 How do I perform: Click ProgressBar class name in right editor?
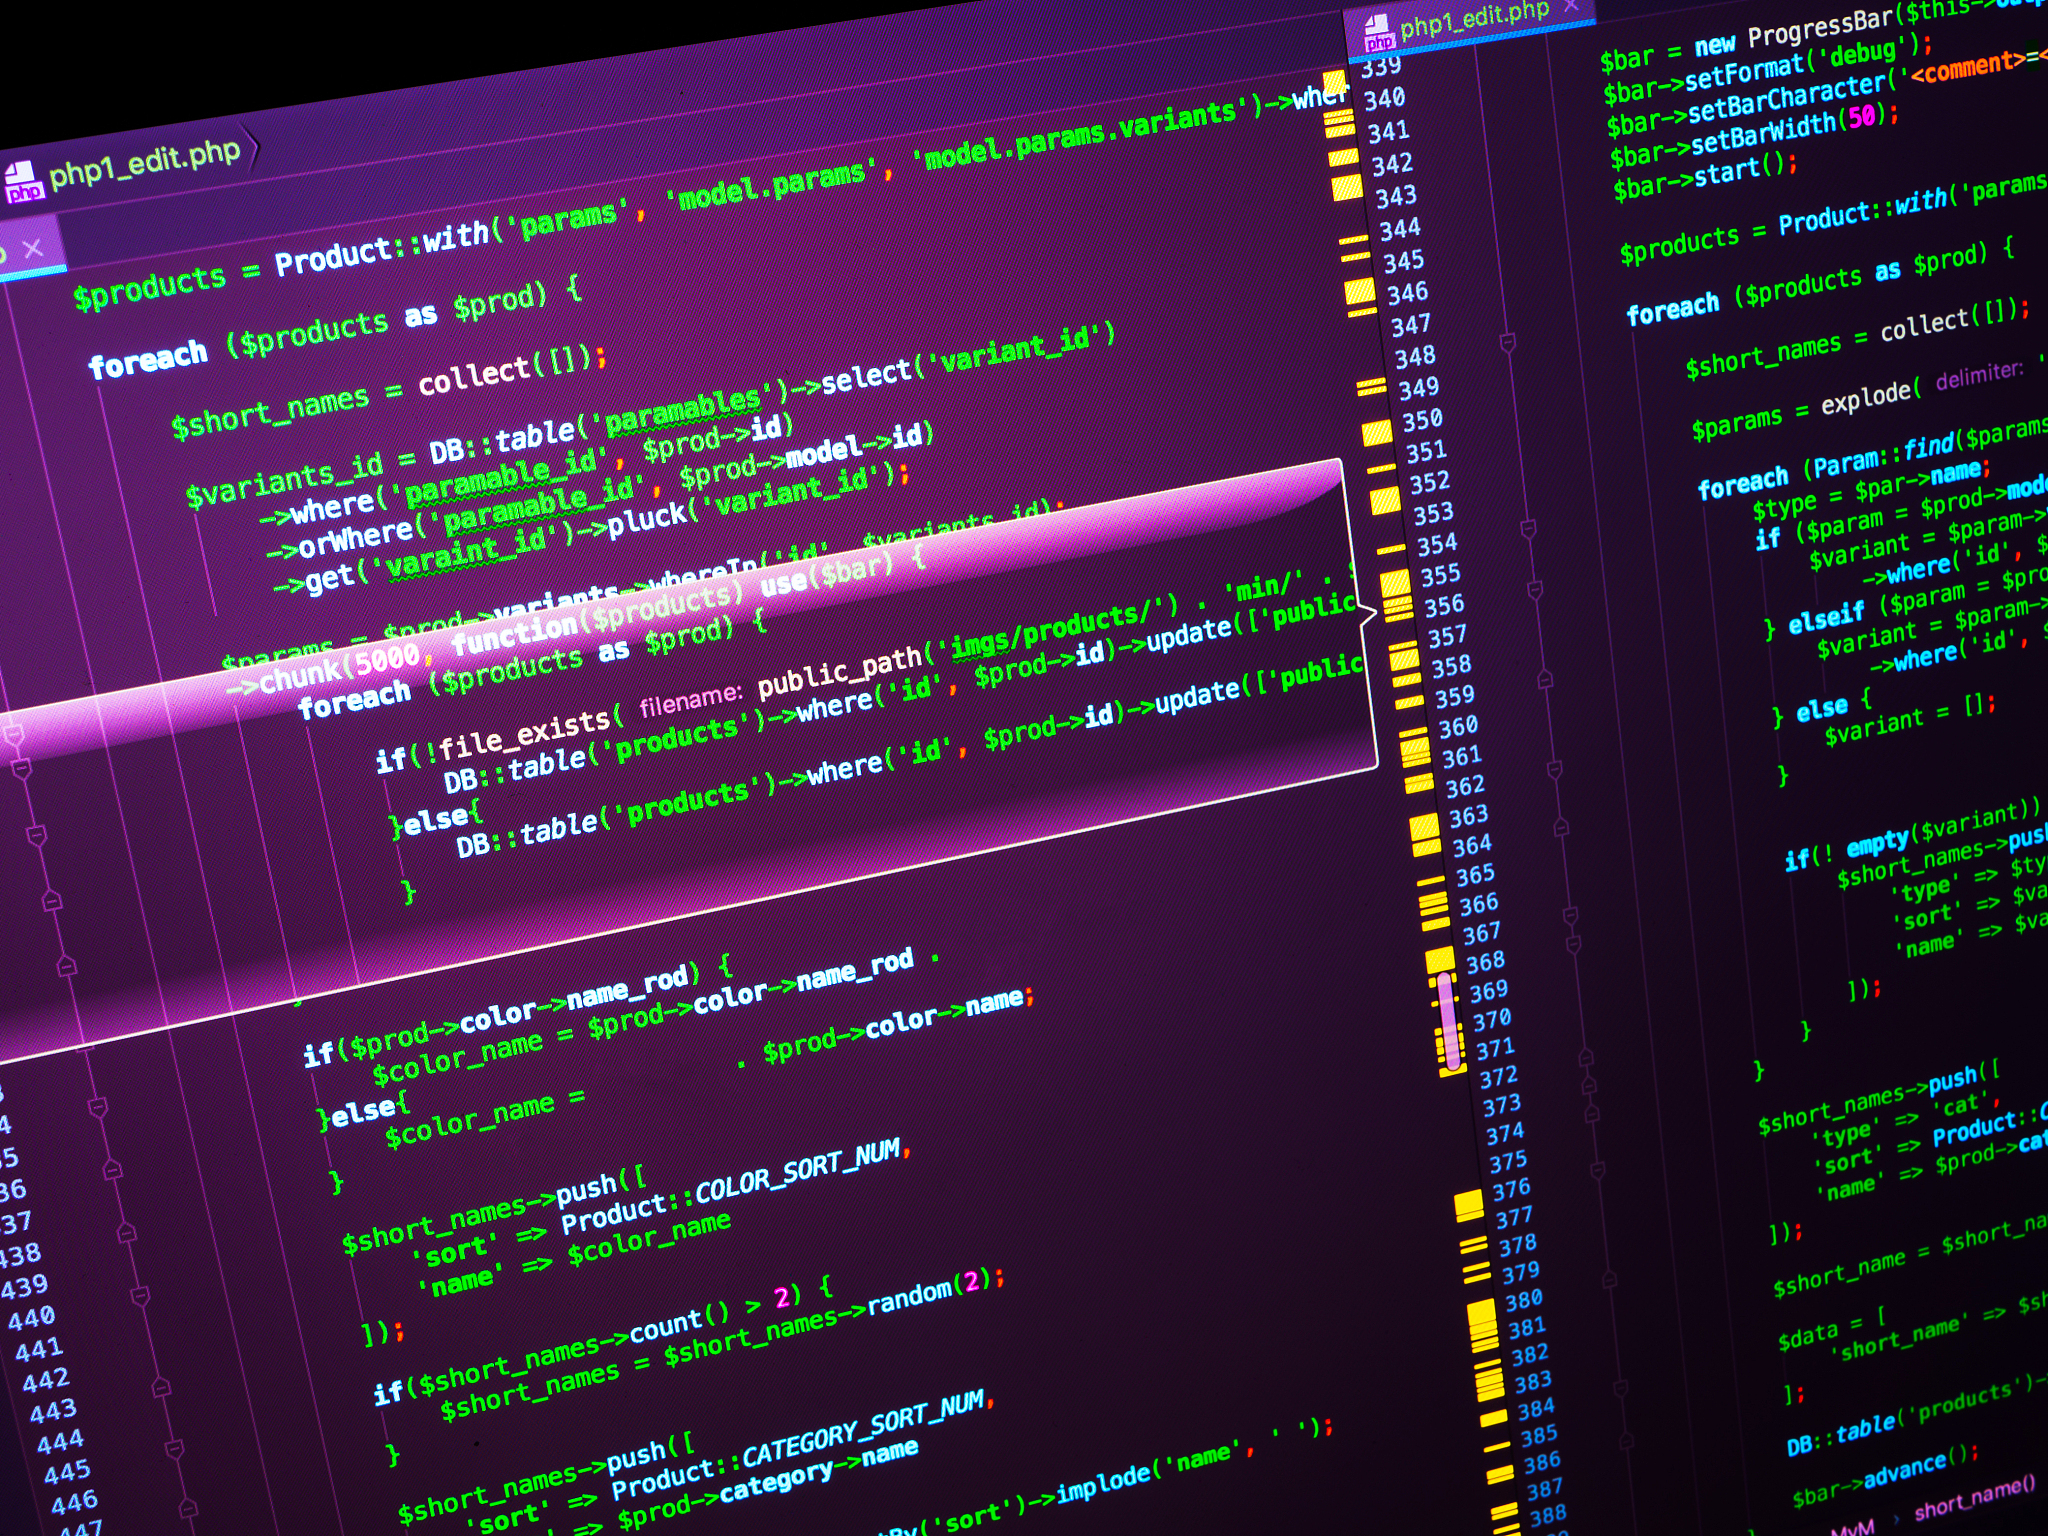[1820, 29]
